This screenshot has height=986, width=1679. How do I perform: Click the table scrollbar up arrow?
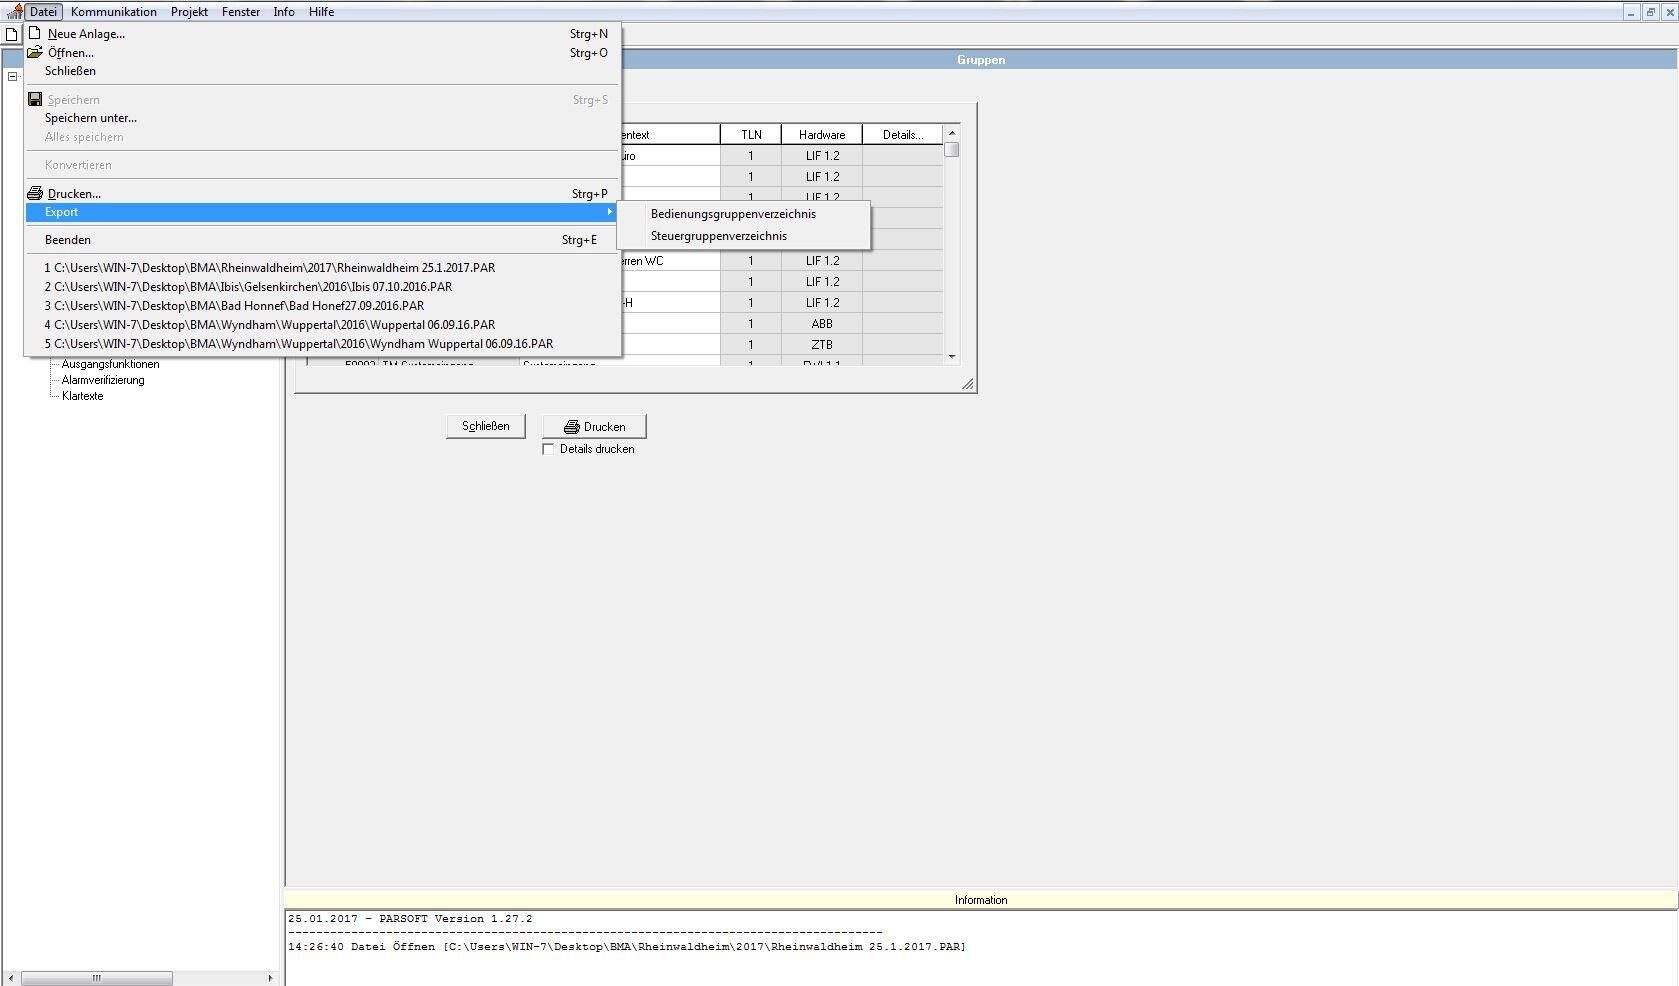coord(952,133)
